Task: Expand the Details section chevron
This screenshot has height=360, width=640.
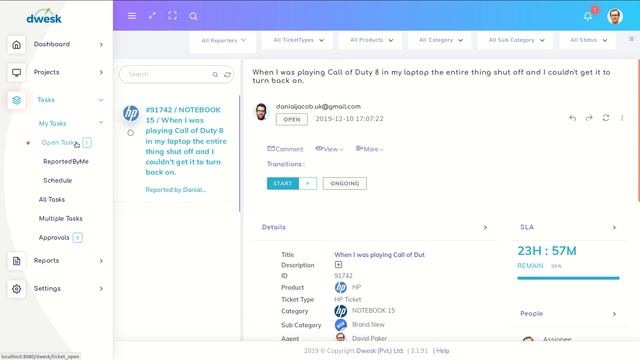Action: (x=485, y=227)
